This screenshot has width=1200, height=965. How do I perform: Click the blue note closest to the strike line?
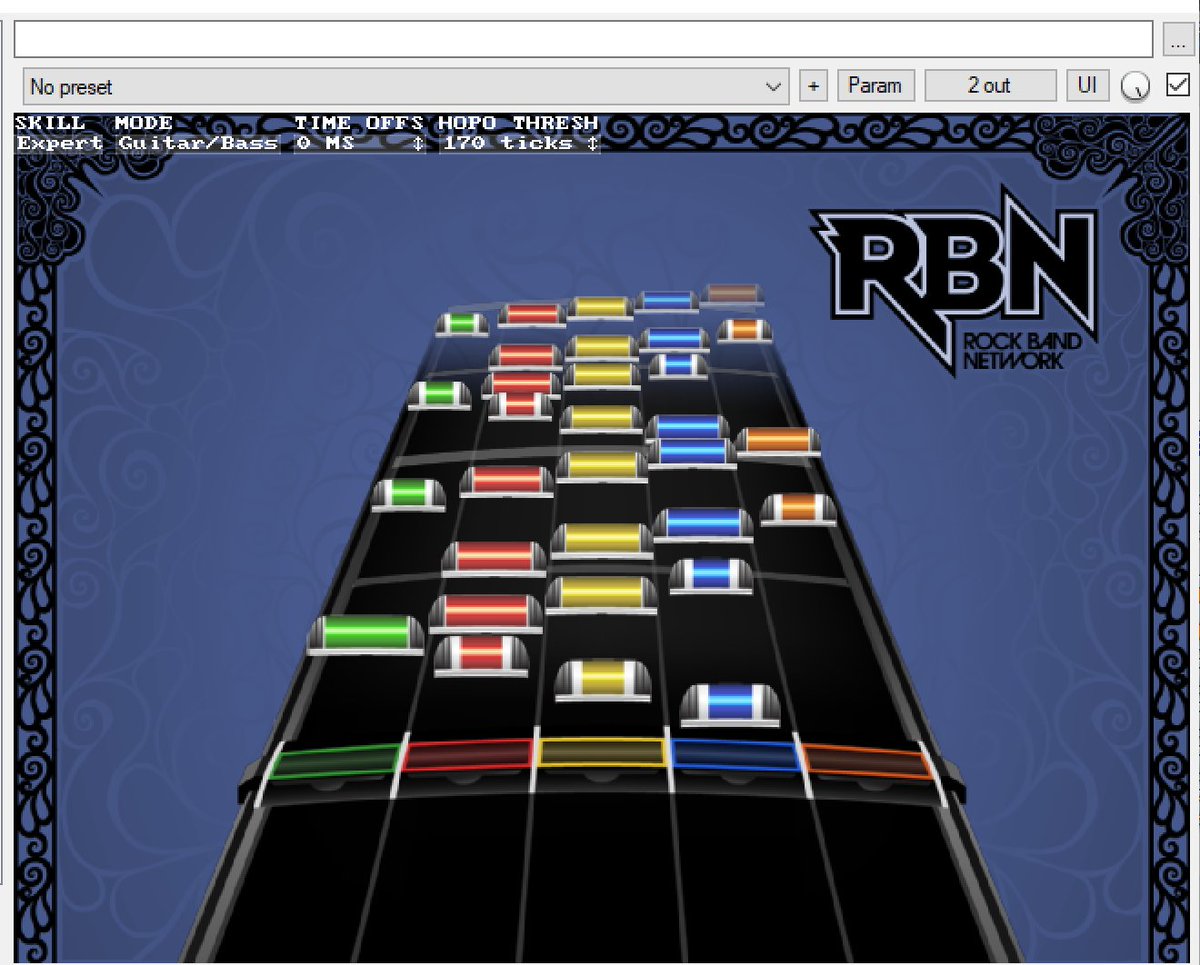(730, 704)
